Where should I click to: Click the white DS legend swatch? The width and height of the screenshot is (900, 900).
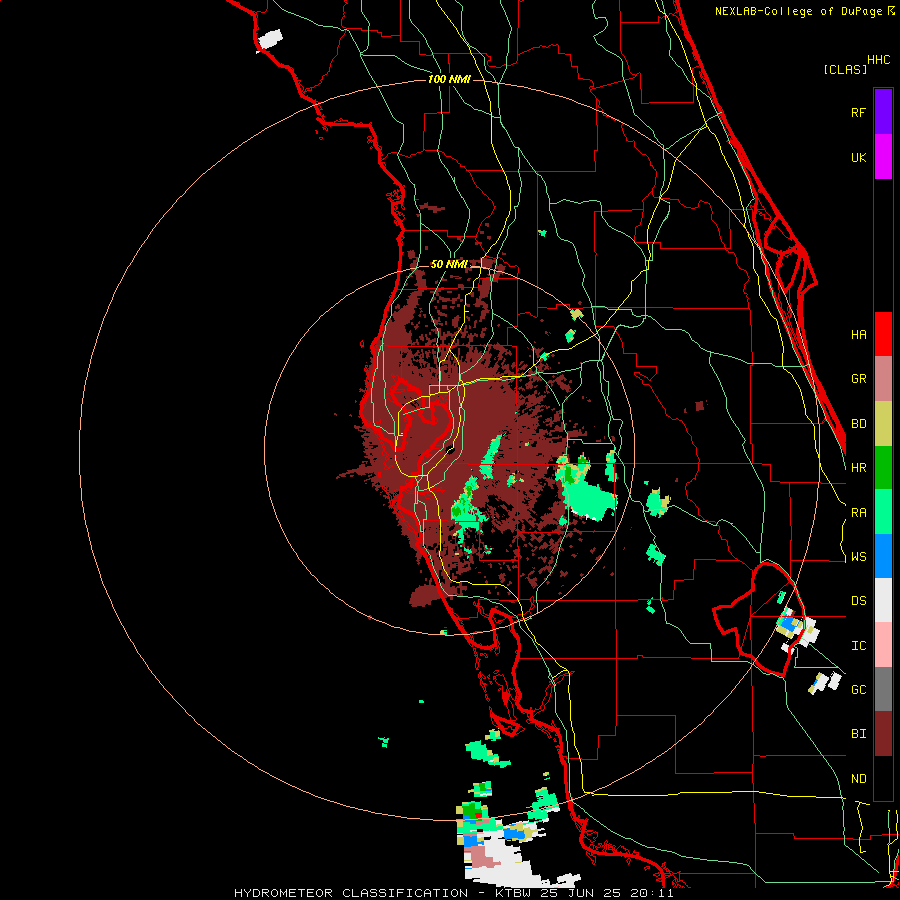(x=883, y=600)
